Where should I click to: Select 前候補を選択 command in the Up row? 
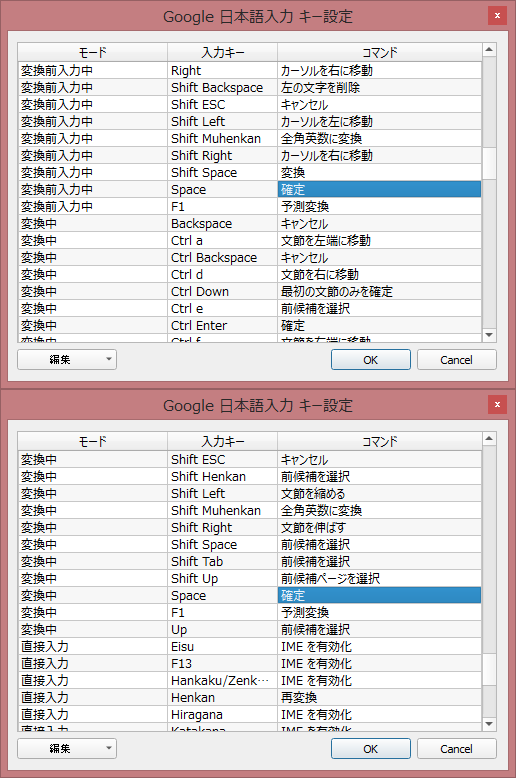[380, 629]
